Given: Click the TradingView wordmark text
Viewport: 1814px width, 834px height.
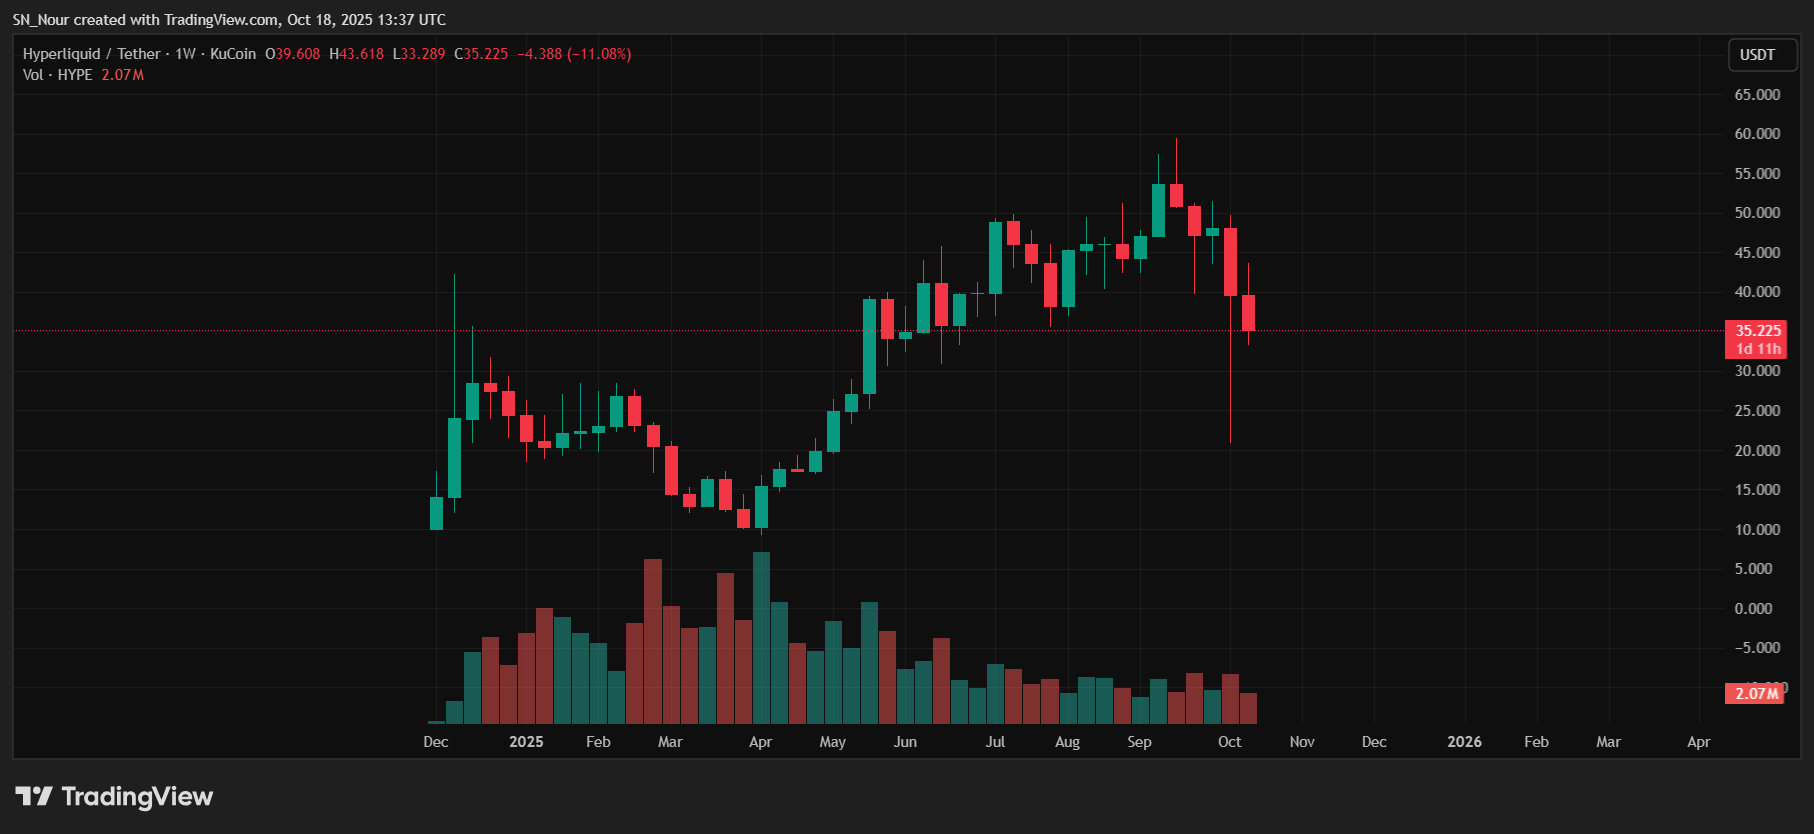Looking at the screenshot, I should (x=137, y=796).
